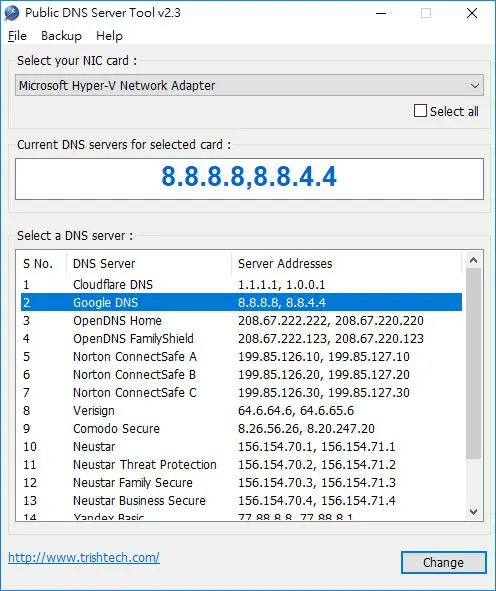The width and height of the screenshot is (496, 591).
Task: Click the Public DNS Server Tool app icon
Action: tap(12, 13)
